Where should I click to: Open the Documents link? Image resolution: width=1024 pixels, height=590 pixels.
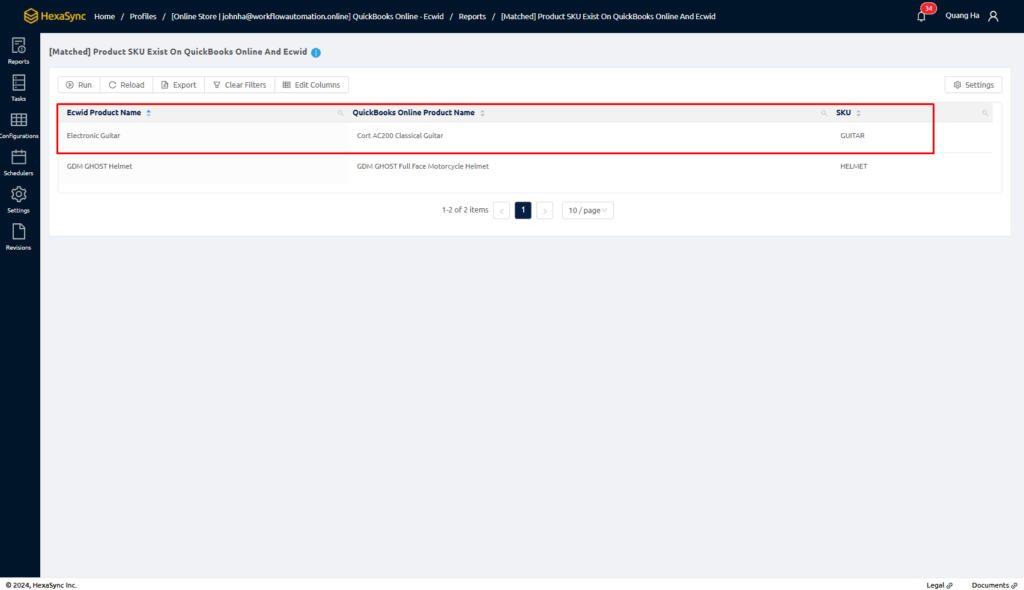(x=994, y=585)
